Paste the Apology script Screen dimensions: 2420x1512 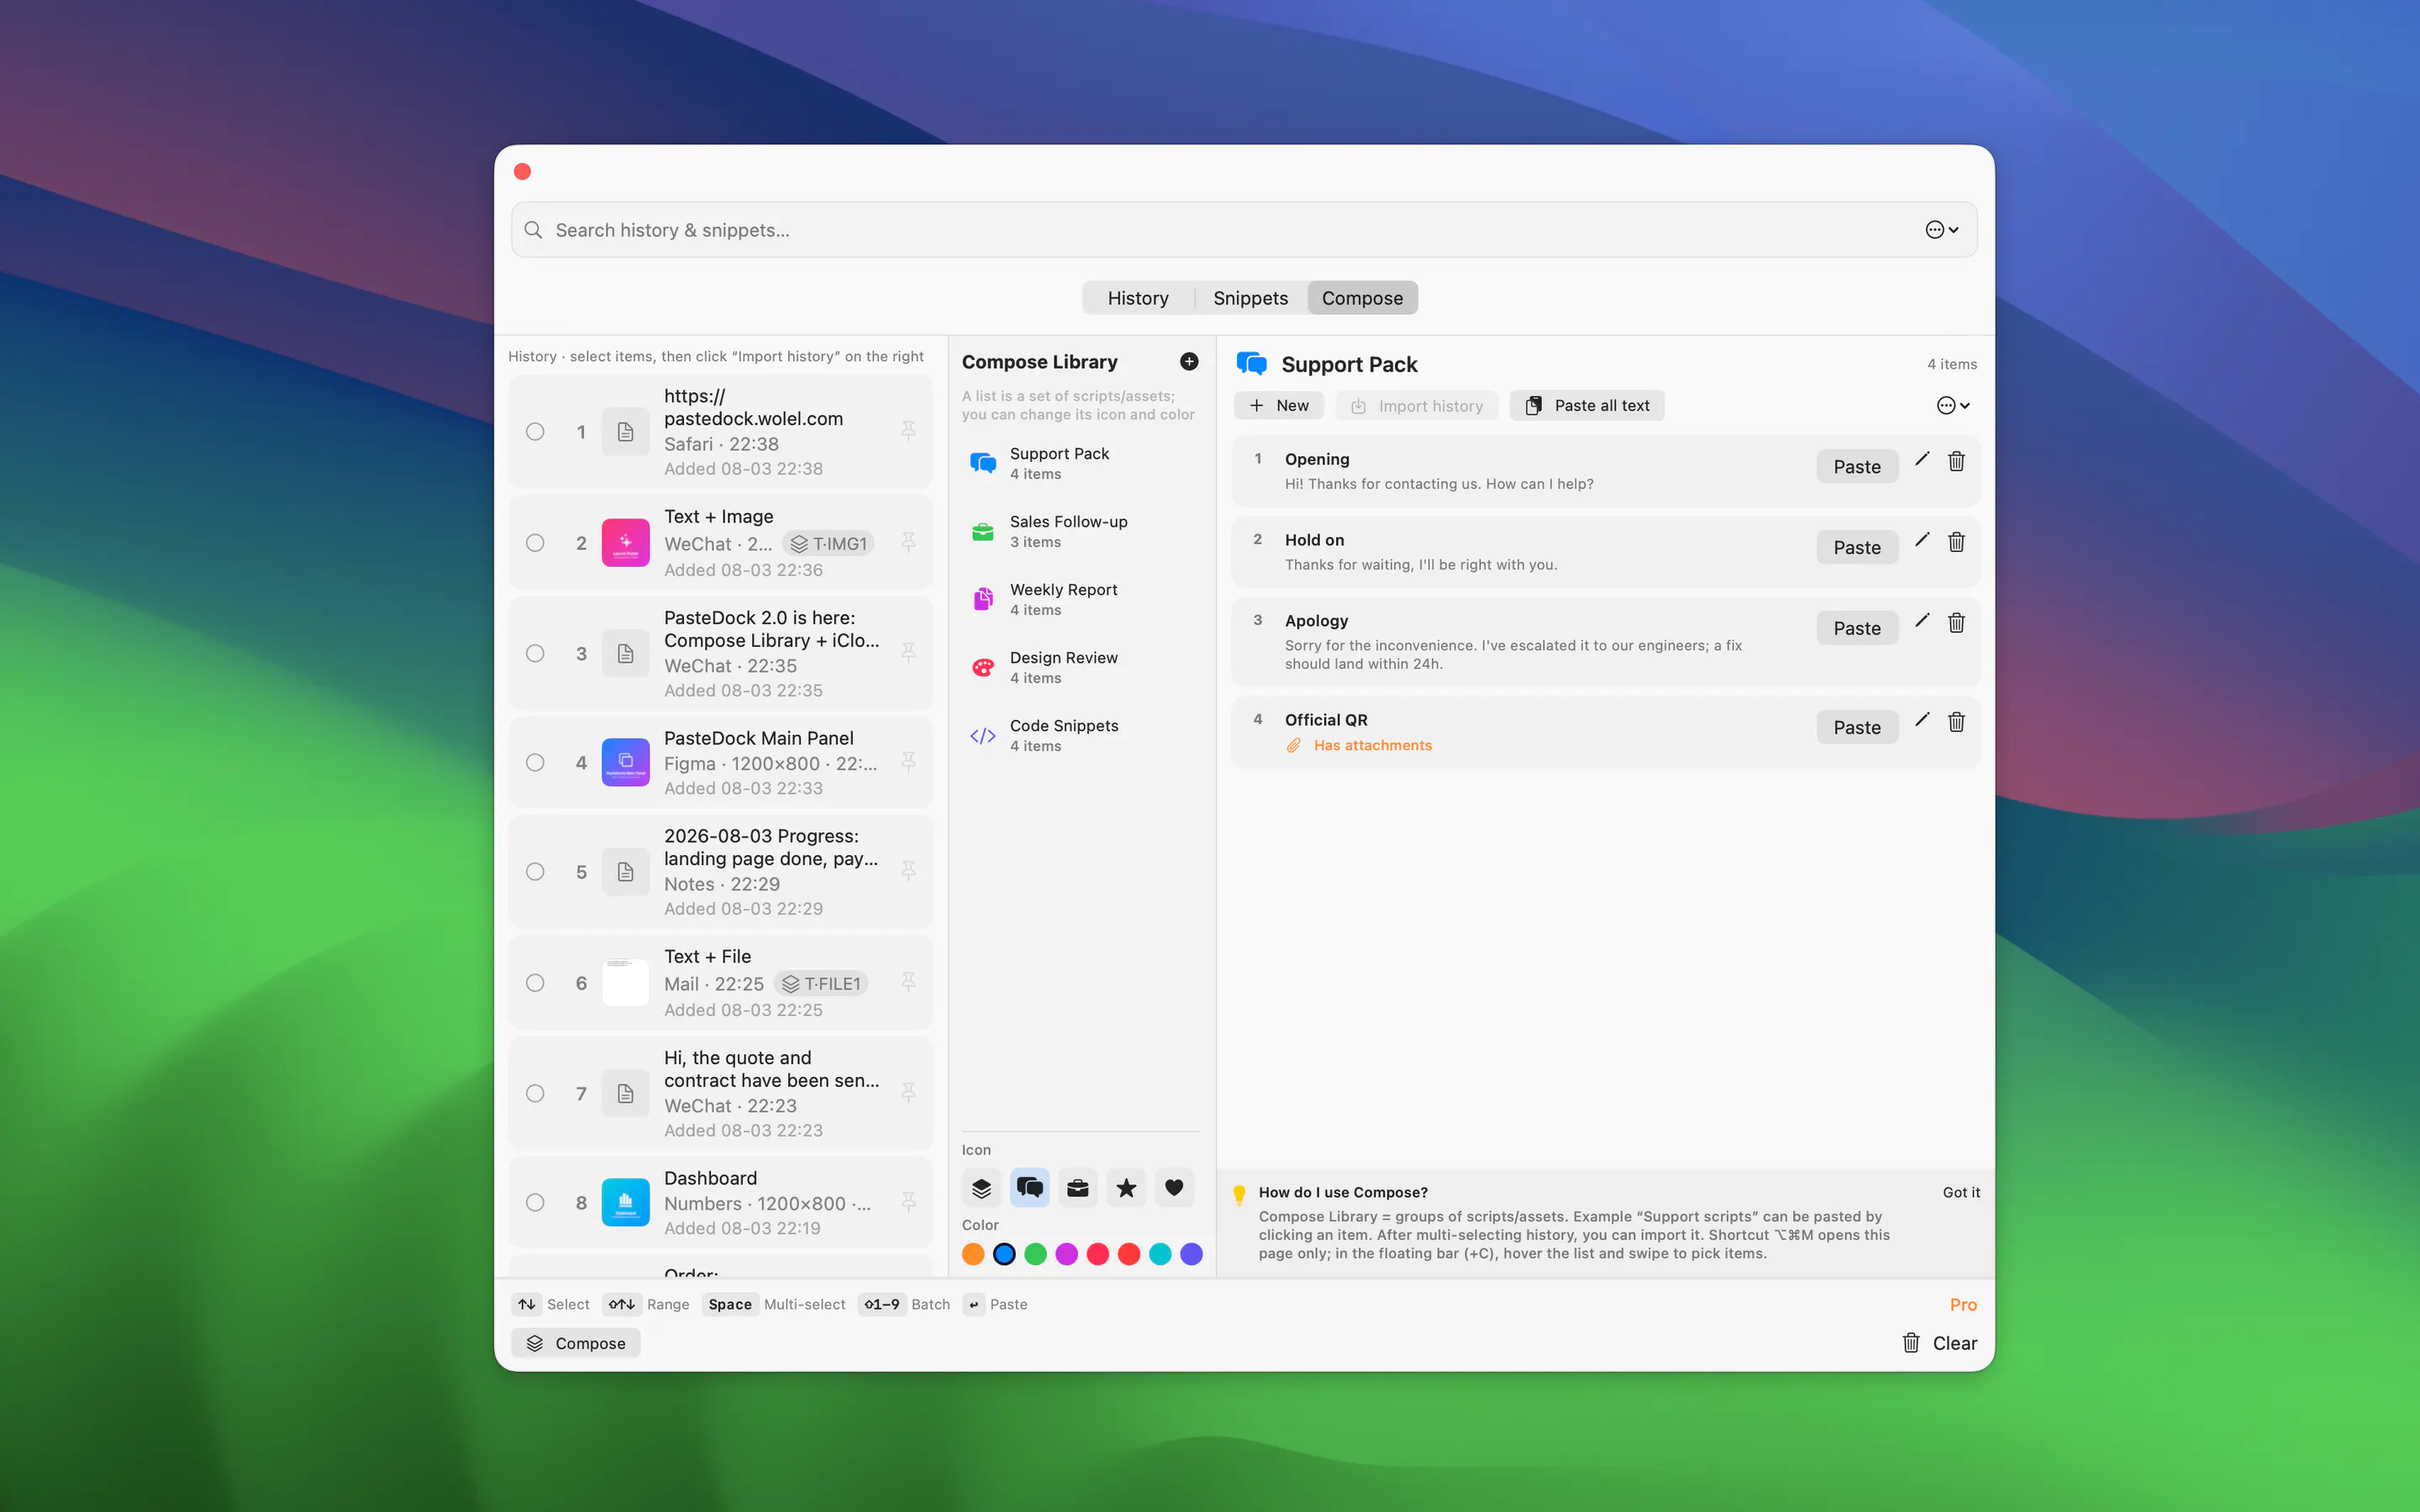coord(1857,629)
